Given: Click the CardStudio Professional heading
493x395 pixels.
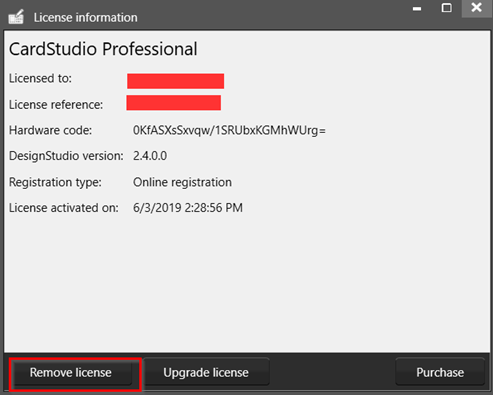Looking at the screenshot, I should pos(103,49).
